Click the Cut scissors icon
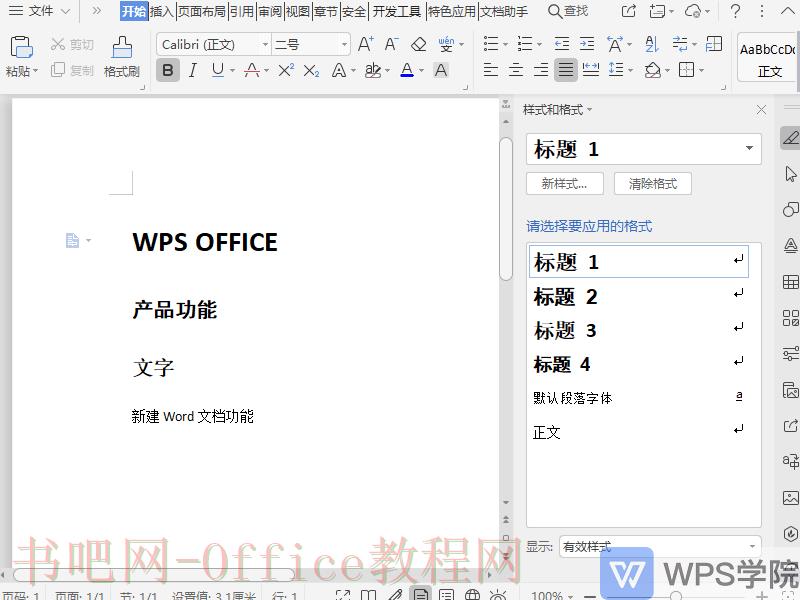This screenshot has width=800, height=600. [x=58, y=44]
